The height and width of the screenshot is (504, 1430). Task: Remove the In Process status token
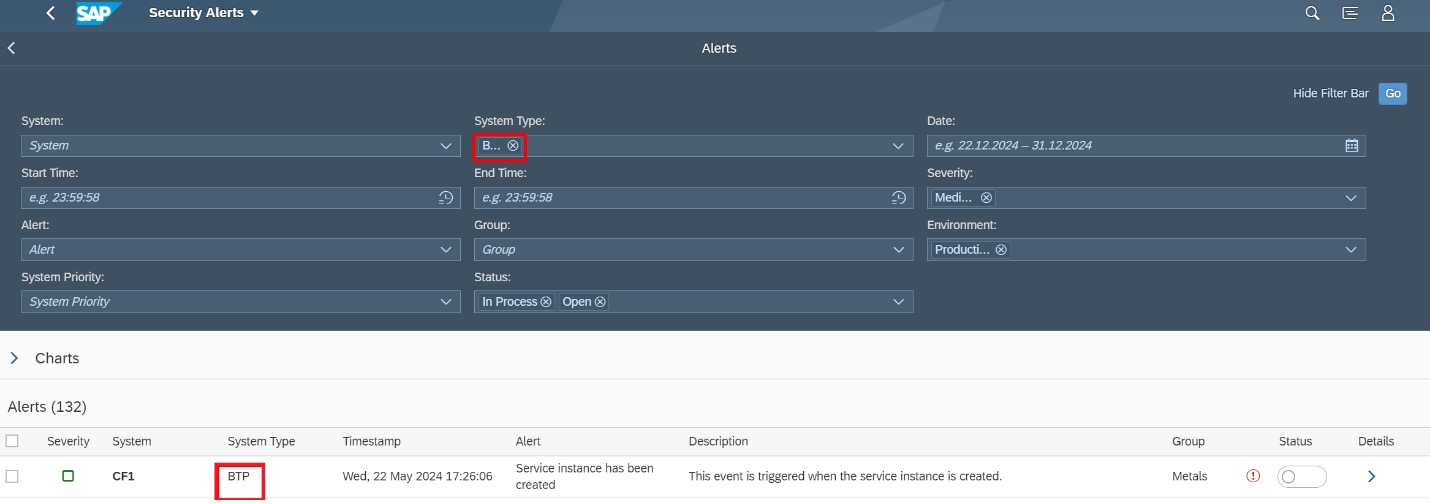546,302
